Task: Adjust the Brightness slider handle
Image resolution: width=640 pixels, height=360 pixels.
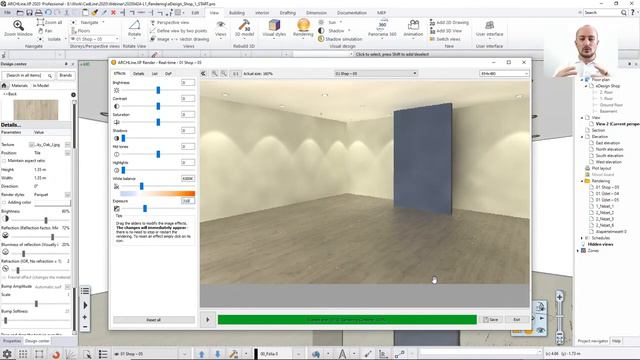Action: tap(158, 90)
